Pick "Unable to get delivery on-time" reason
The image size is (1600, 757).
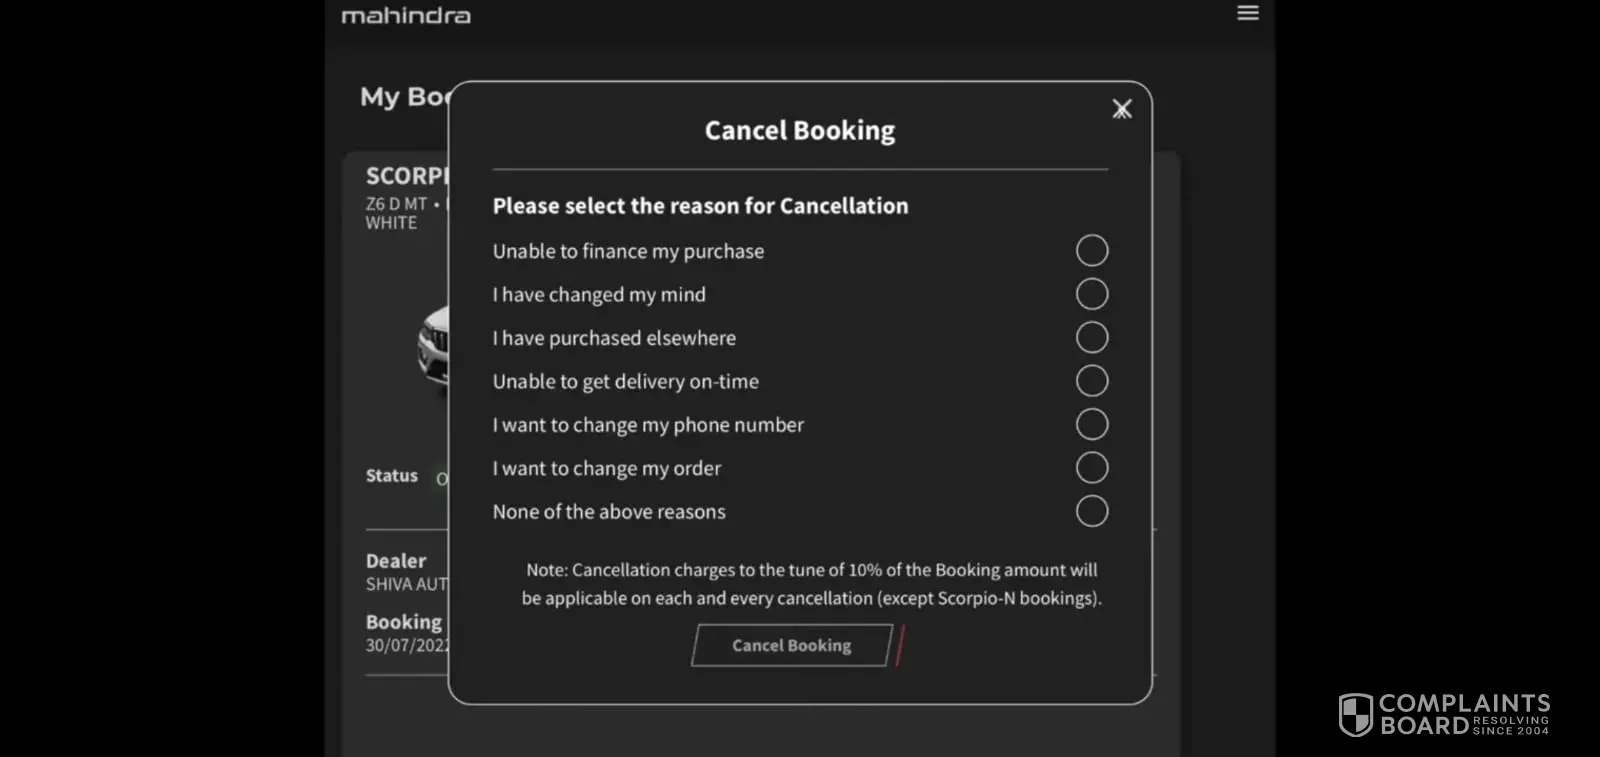point(1091,381)
